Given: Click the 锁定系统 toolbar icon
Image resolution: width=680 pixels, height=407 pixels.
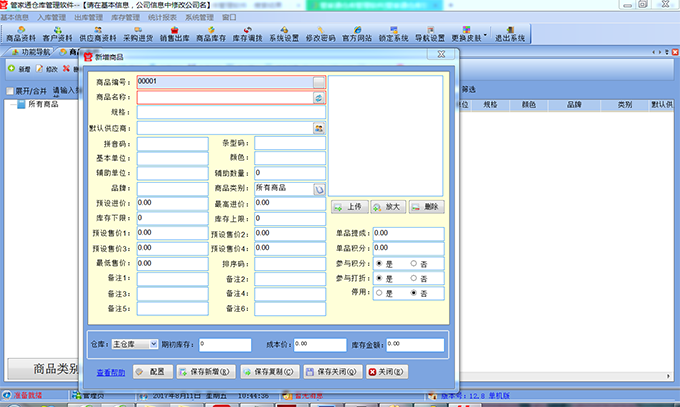Looking at the screenshot, I should (393, 30).
